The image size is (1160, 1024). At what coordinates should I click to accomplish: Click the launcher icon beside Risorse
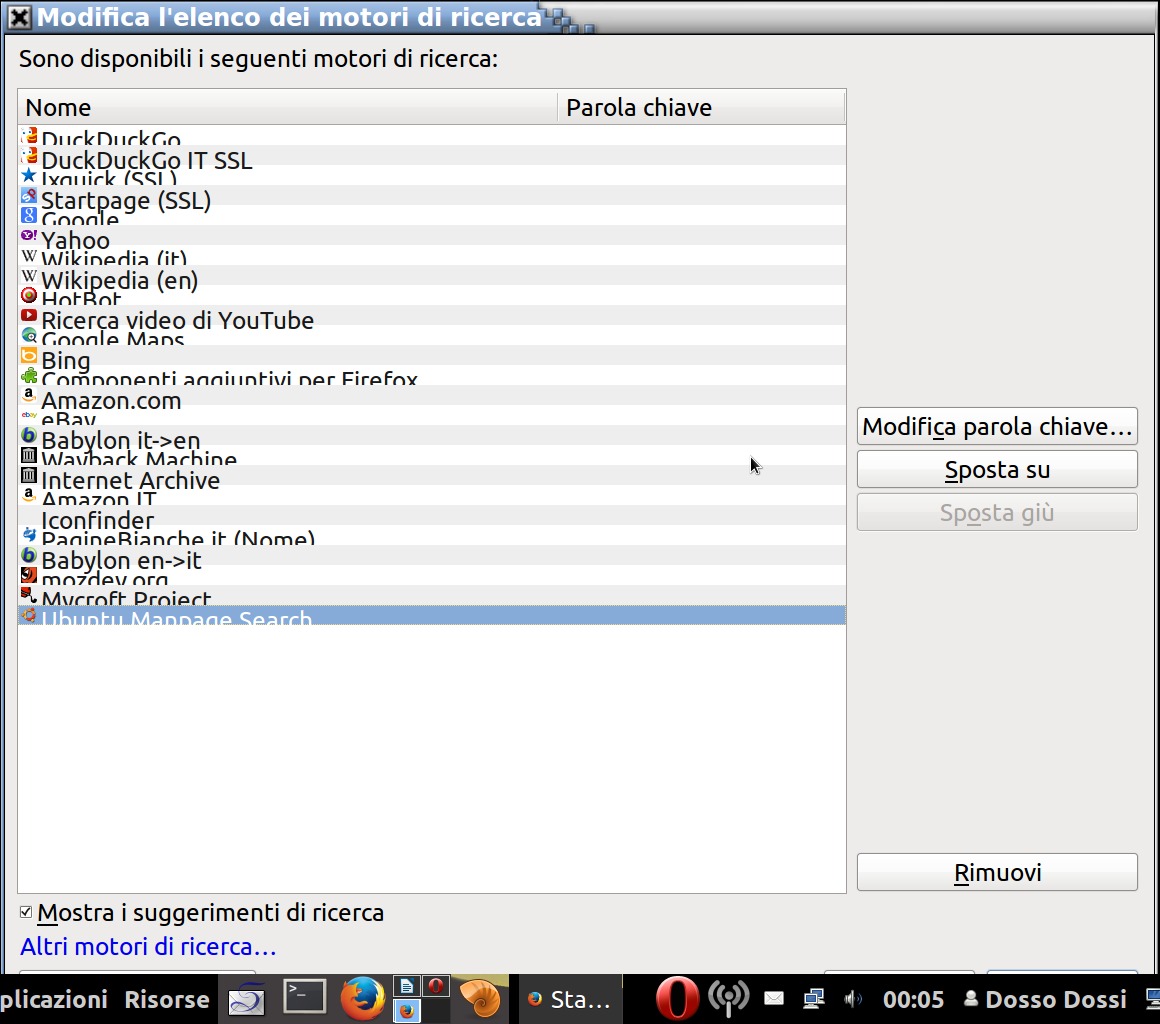tap(246, 1000)
